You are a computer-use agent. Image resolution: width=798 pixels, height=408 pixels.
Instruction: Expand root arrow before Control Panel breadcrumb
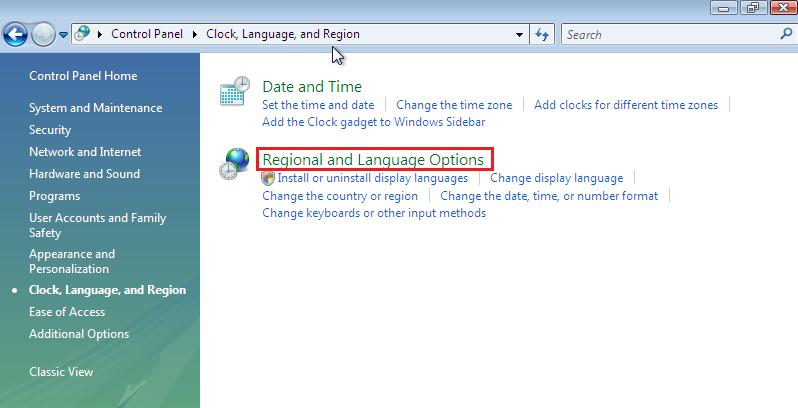click(x=100, y=35)
